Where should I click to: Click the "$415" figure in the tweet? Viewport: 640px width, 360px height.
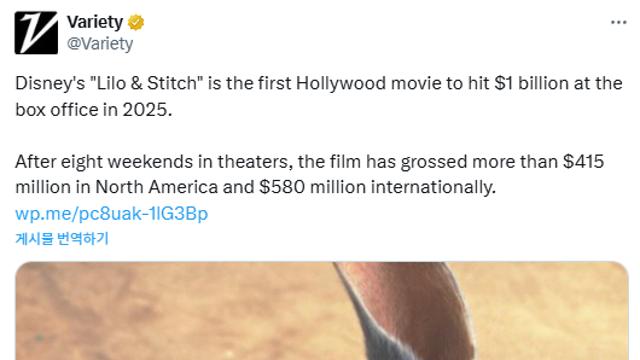pos(583,162)
